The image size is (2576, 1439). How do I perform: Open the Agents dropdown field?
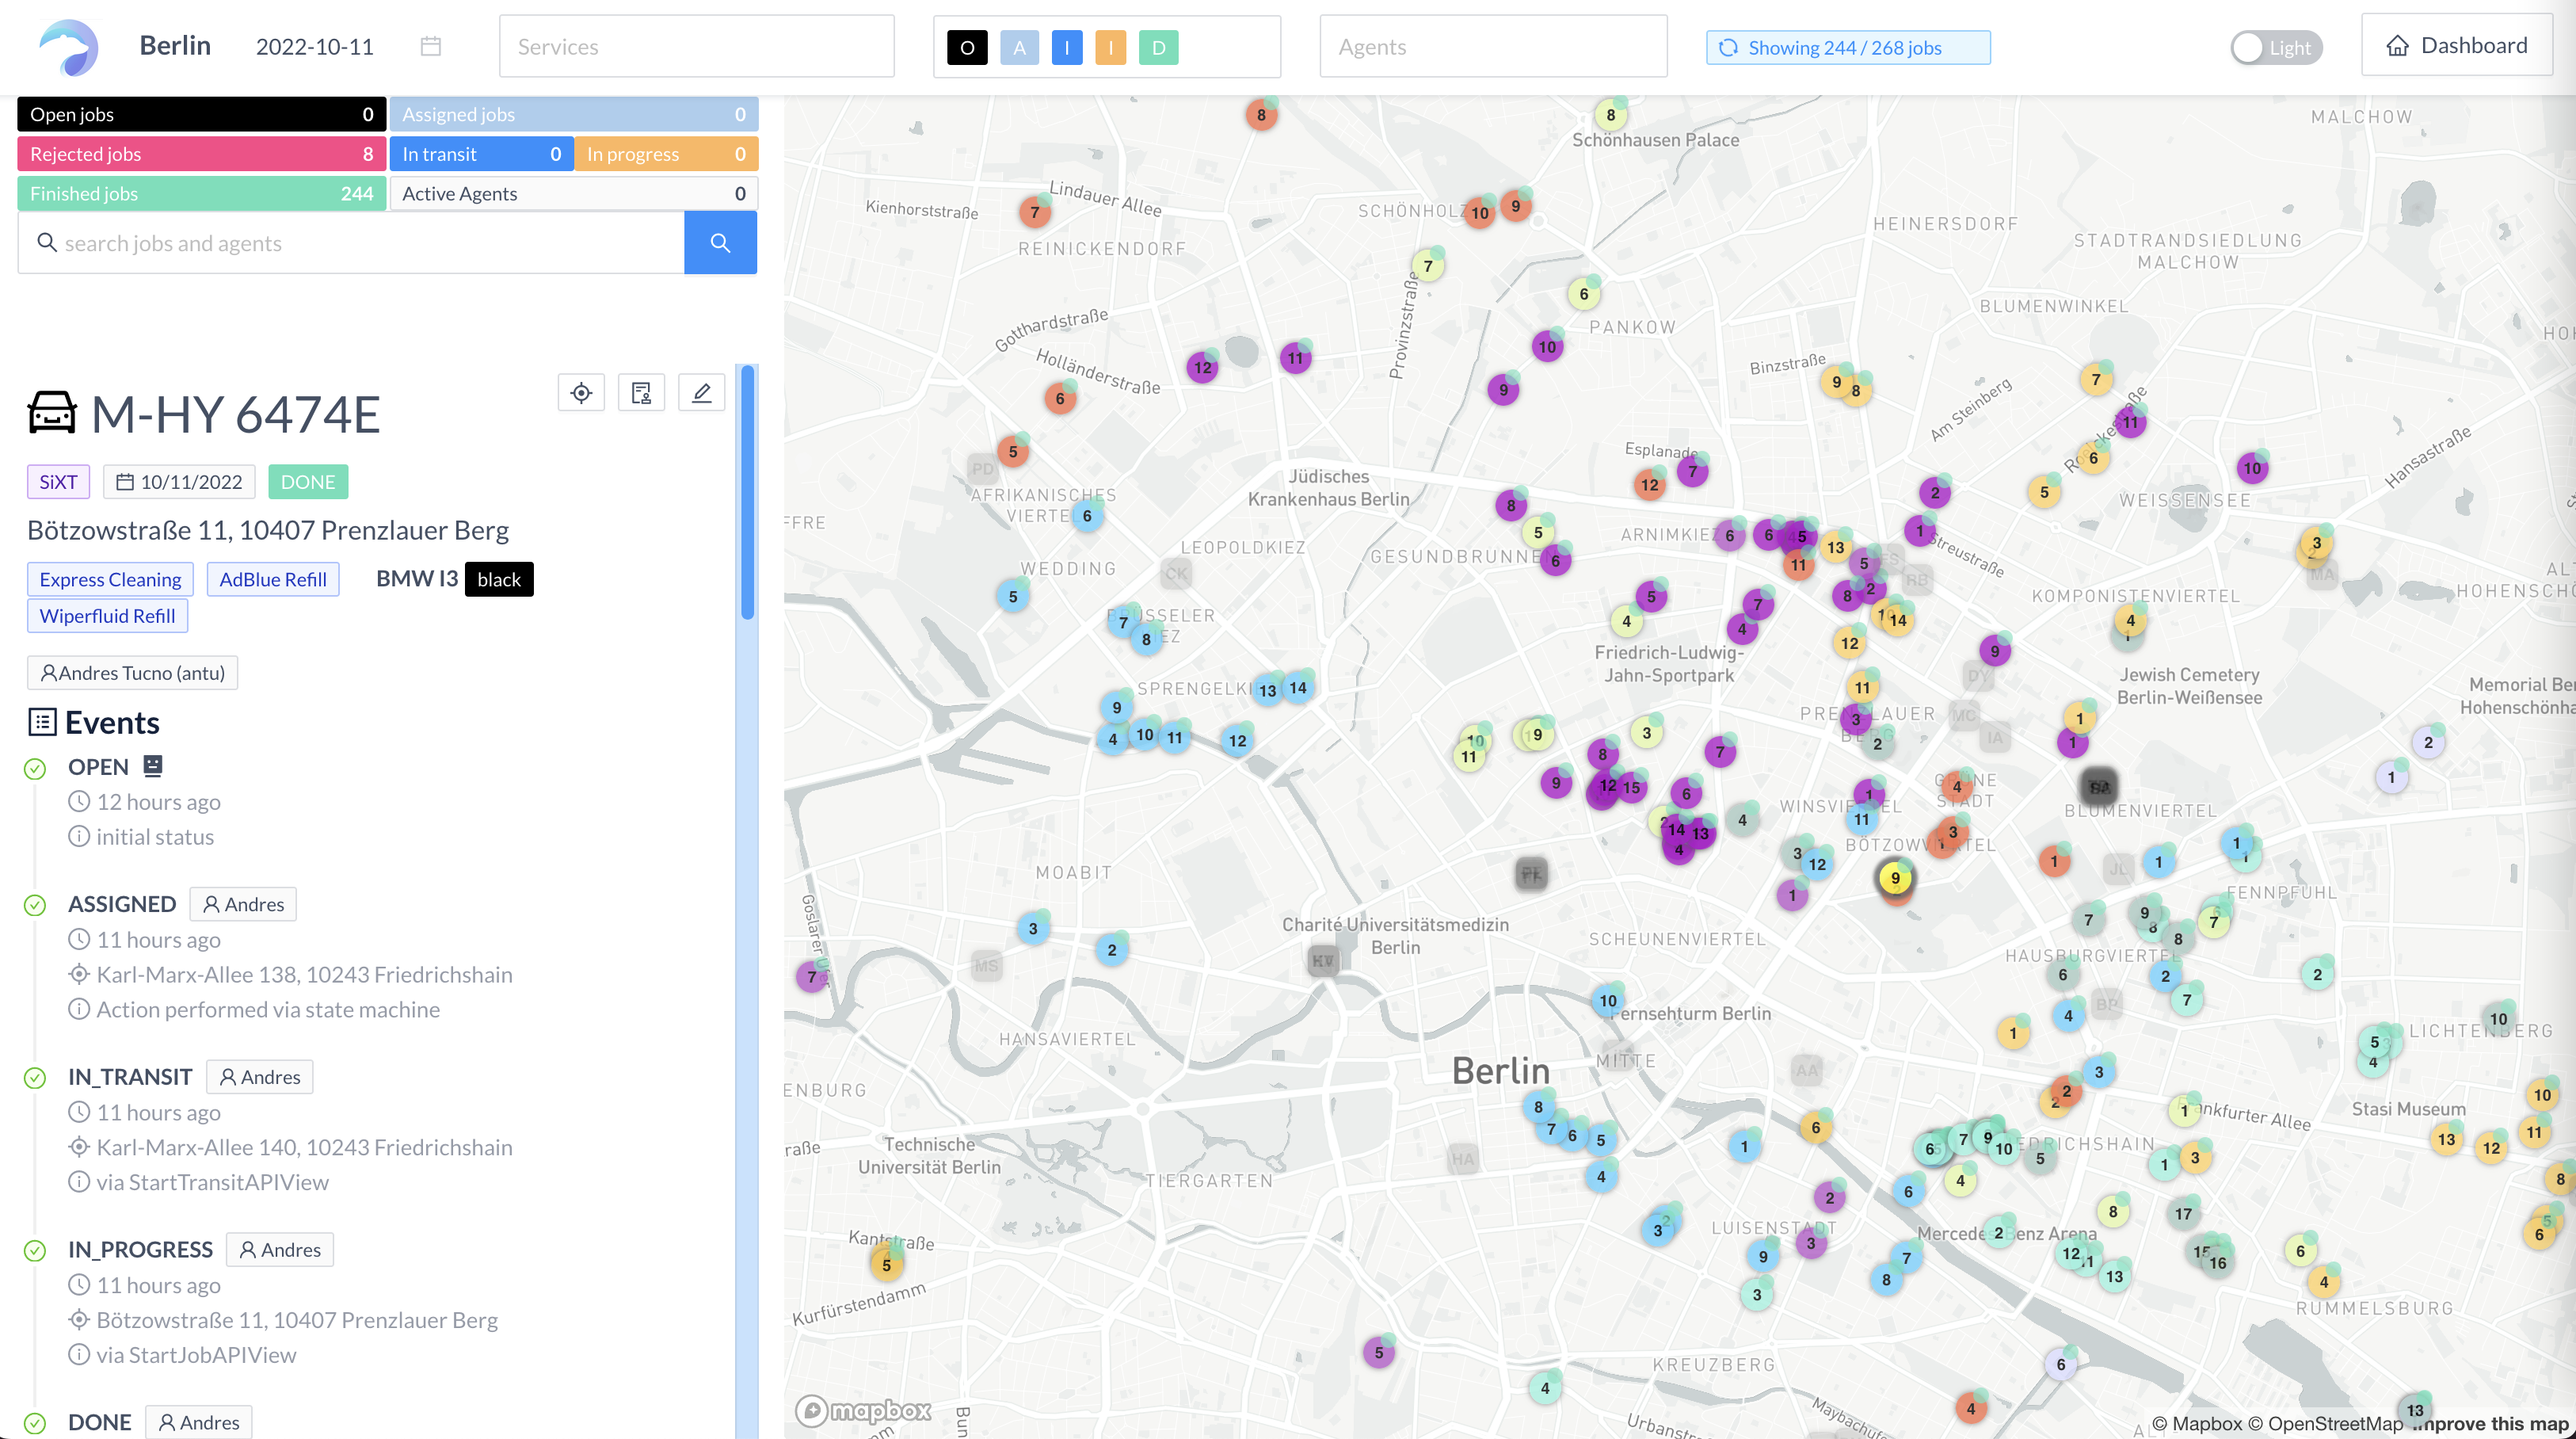pyautogui.click(x=1492, y=47)
